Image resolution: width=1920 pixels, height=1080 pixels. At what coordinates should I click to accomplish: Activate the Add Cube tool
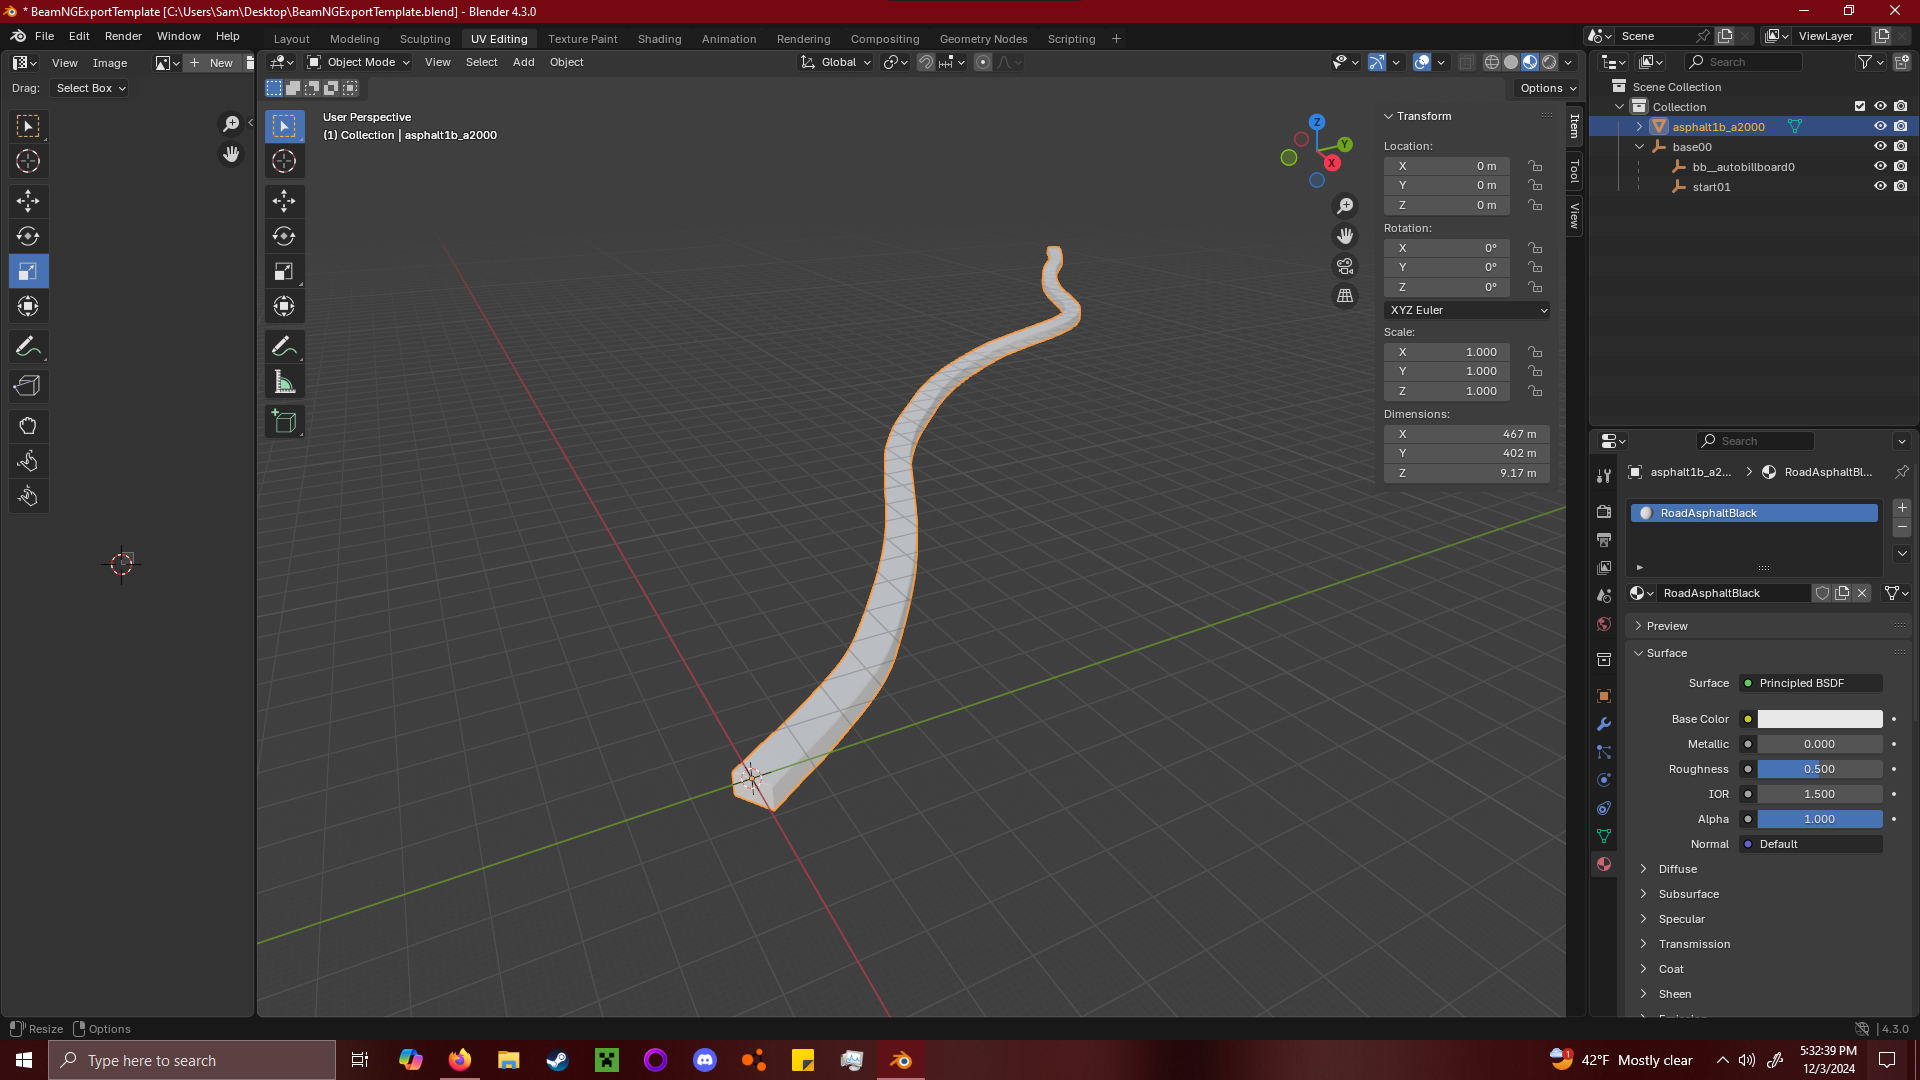[x=284, y=422]
